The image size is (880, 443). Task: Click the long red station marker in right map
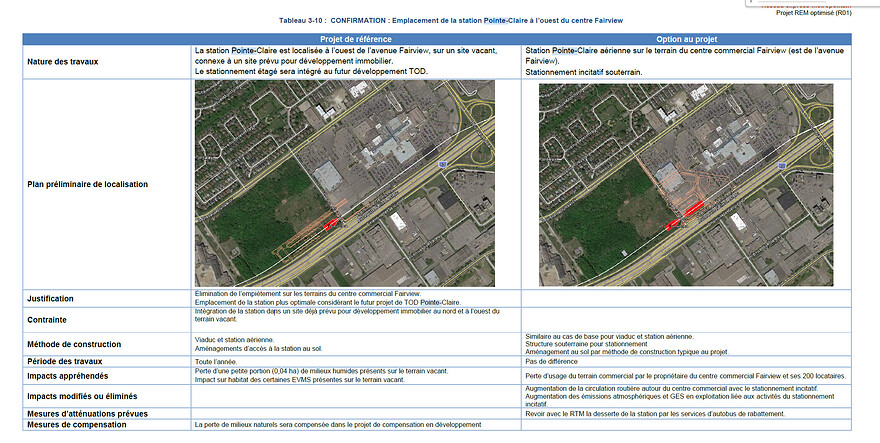point(694,208)
